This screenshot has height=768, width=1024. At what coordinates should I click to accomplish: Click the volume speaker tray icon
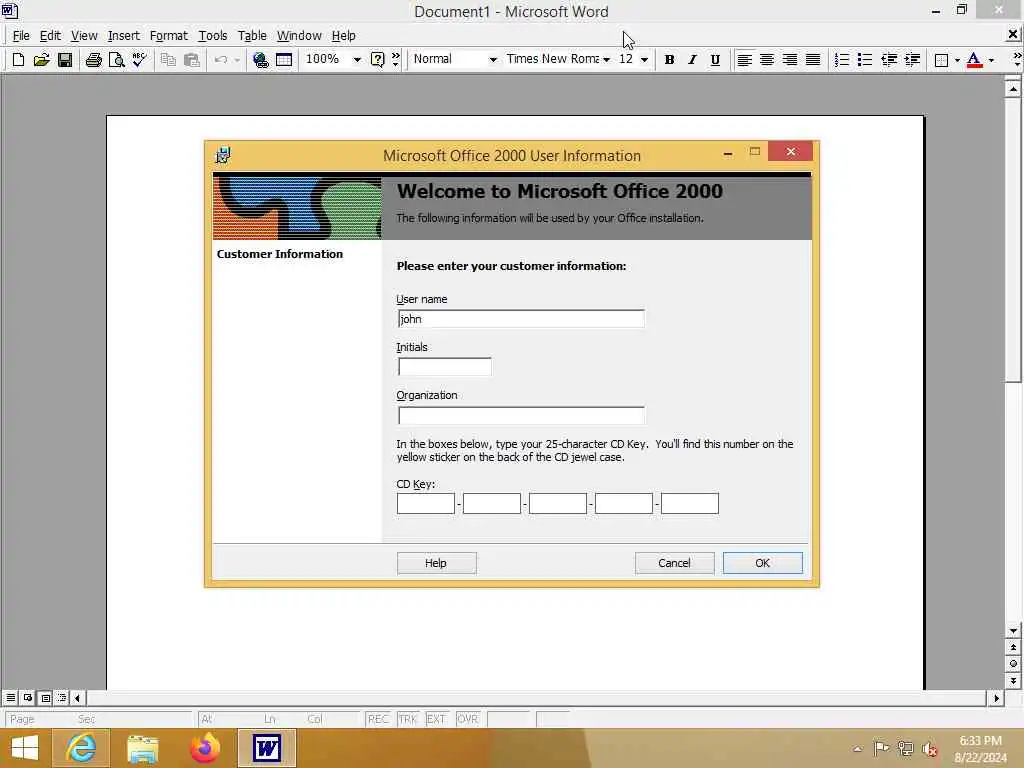pyautogui.click(x=929, y=749)
